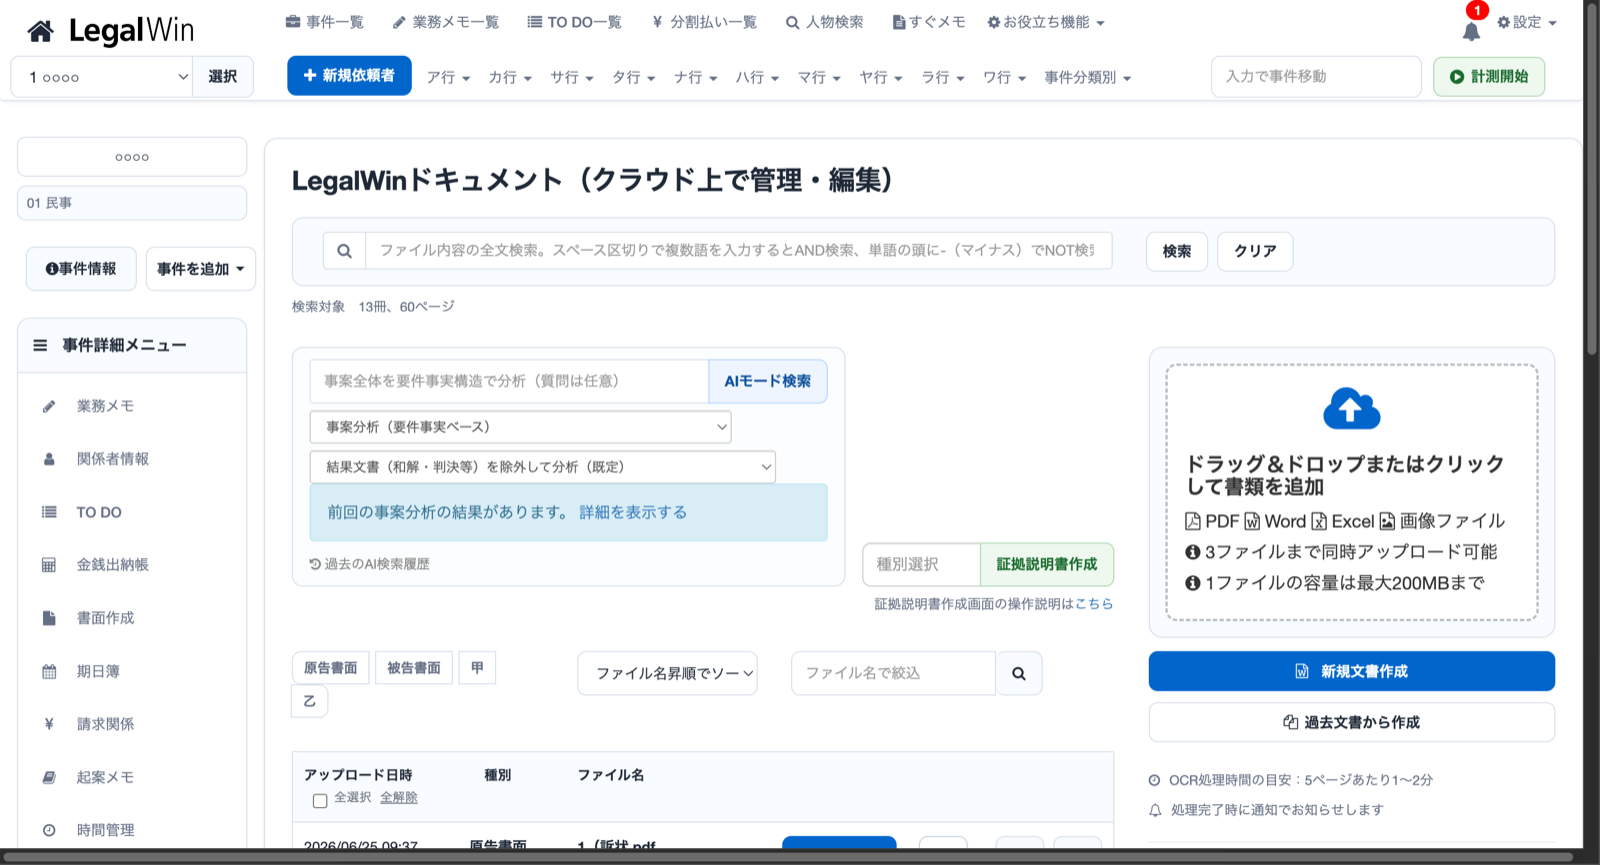Open すぐメモ in top navigation
The image size is (1600, 865).
pos(929,22)
